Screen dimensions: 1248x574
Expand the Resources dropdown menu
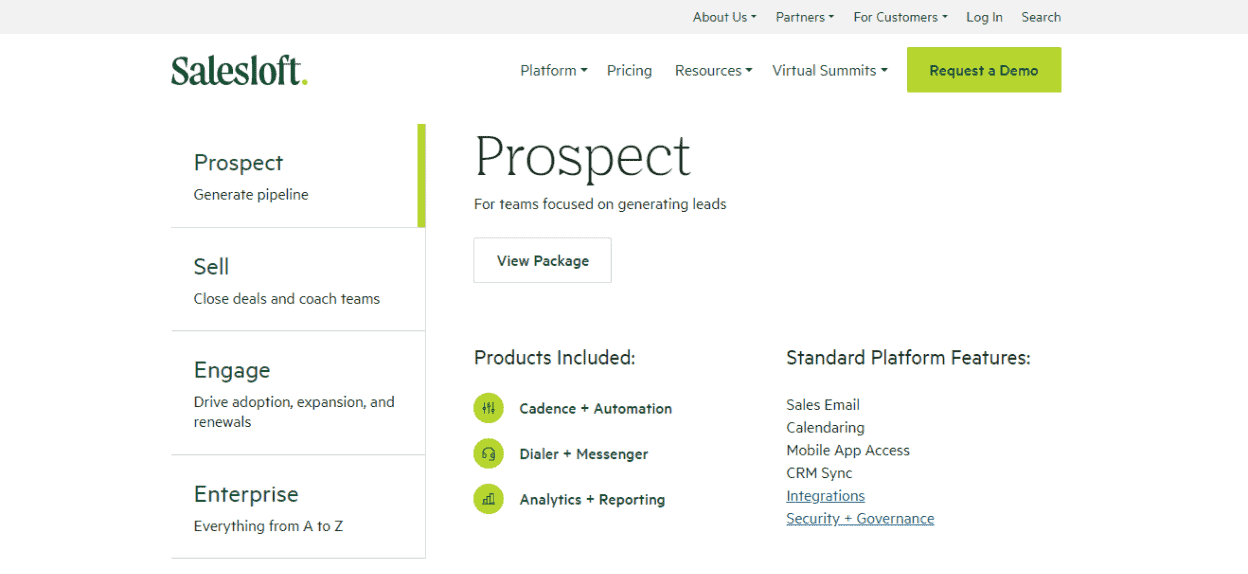tap(714, 70)
